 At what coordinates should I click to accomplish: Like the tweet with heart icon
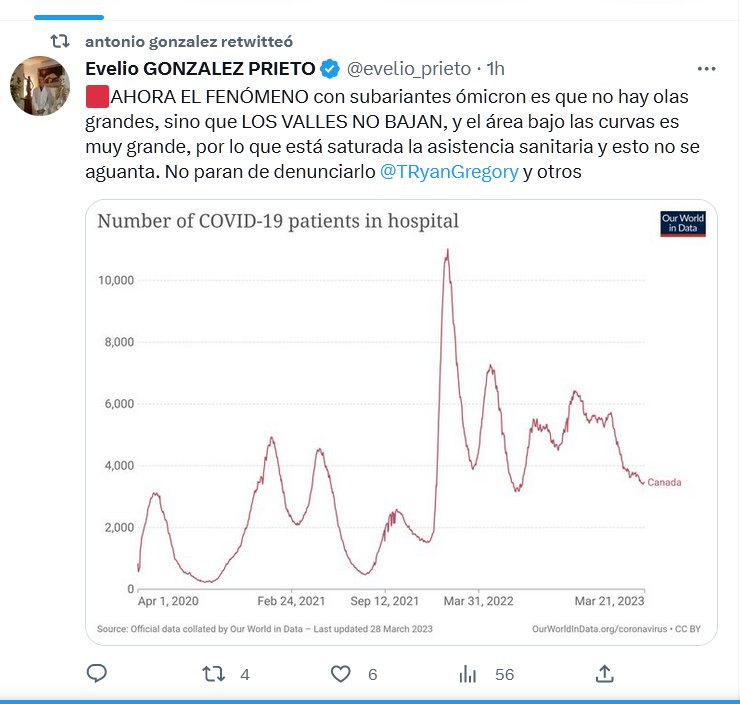click(341, 674)
